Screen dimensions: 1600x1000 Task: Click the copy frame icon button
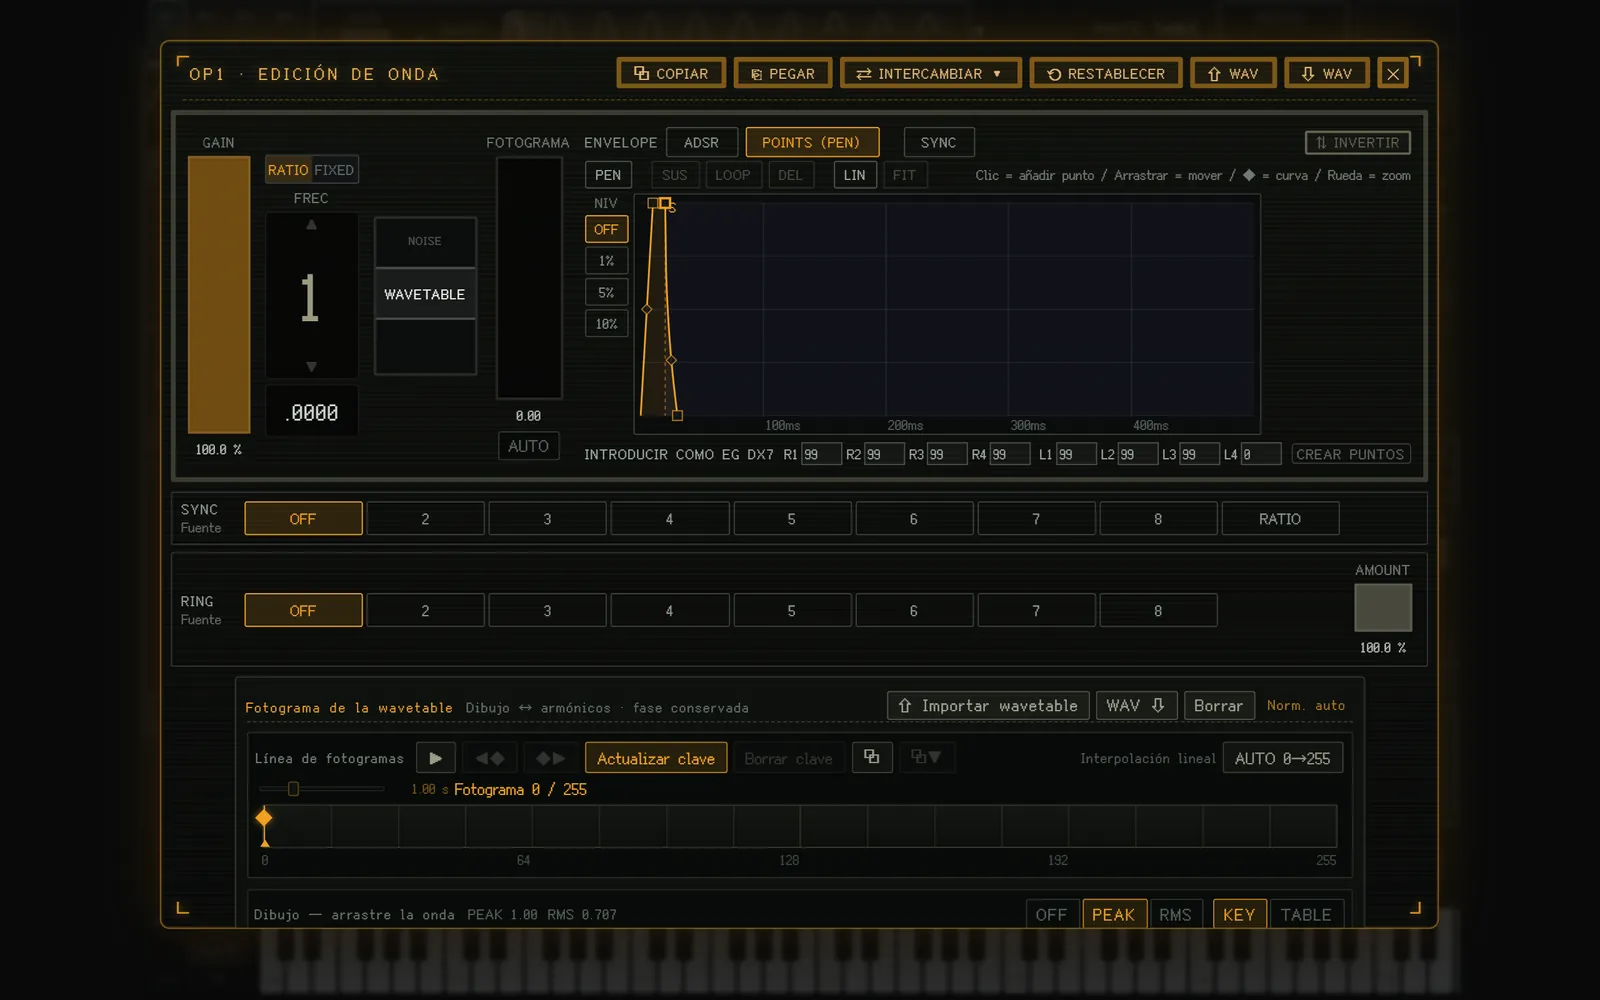[x=872, y=757]
